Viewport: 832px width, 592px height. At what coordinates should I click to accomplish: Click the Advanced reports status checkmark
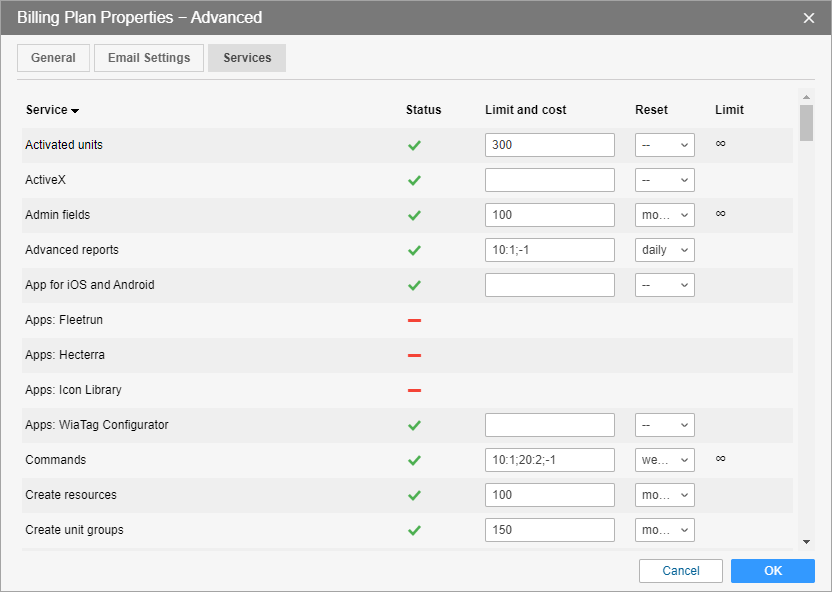(414, 250)
